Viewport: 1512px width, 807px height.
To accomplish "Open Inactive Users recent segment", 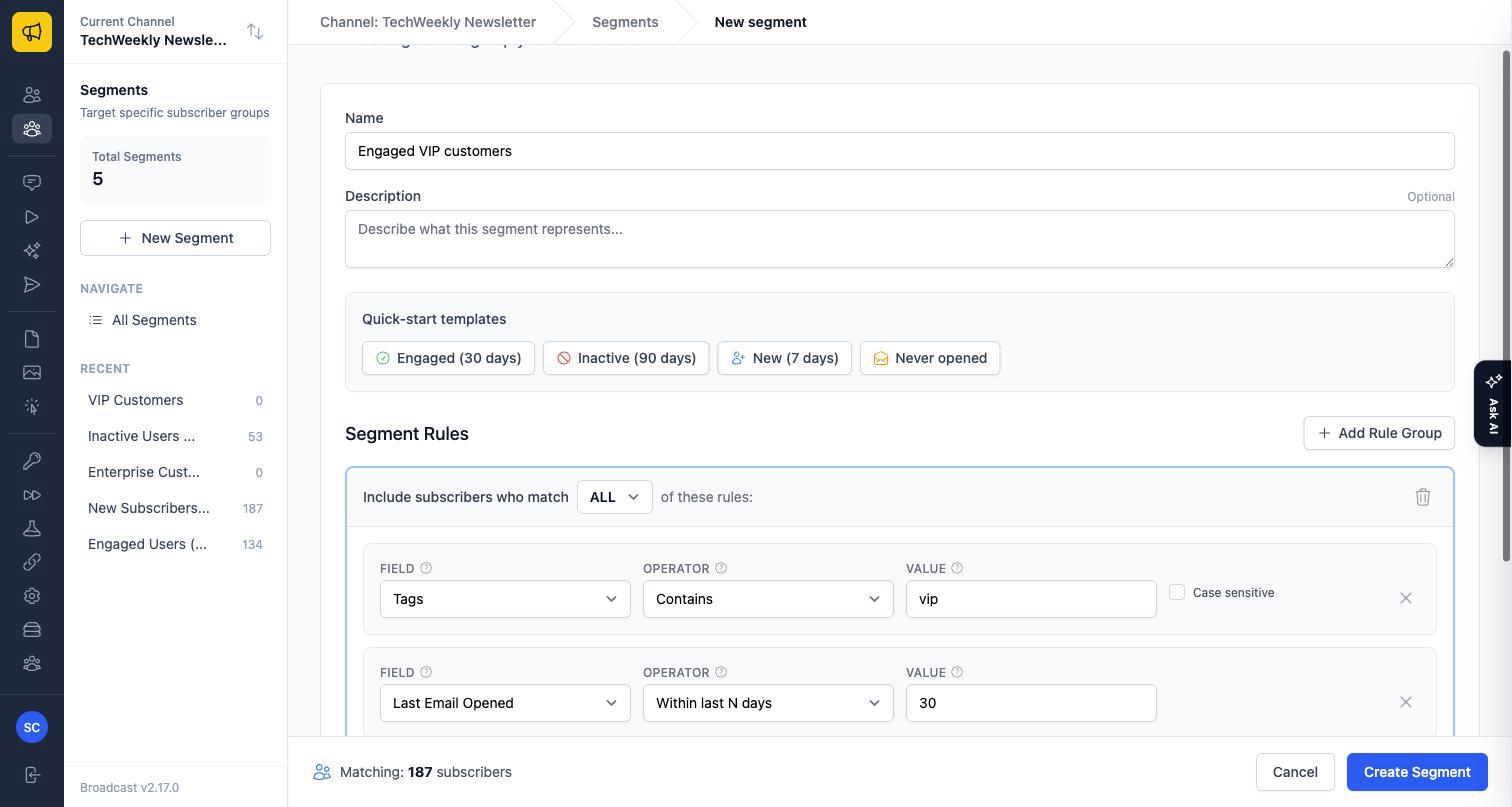I will click(x=175, y=436).
